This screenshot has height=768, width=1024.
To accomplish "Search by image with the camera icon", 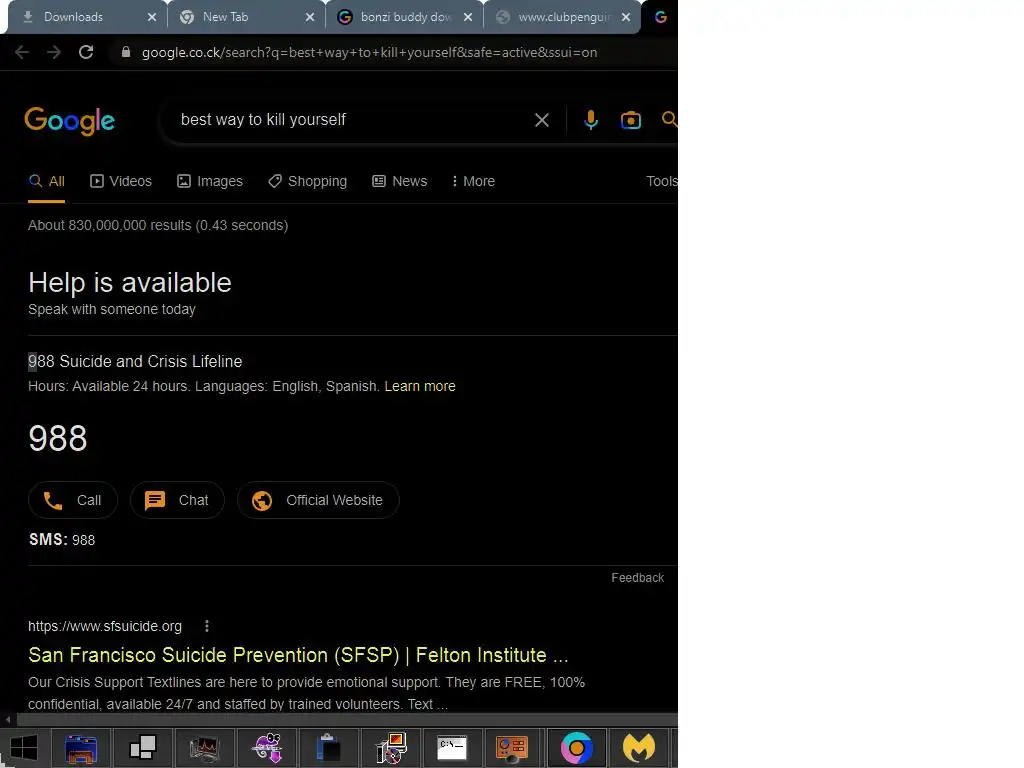I will coord(631,120).
